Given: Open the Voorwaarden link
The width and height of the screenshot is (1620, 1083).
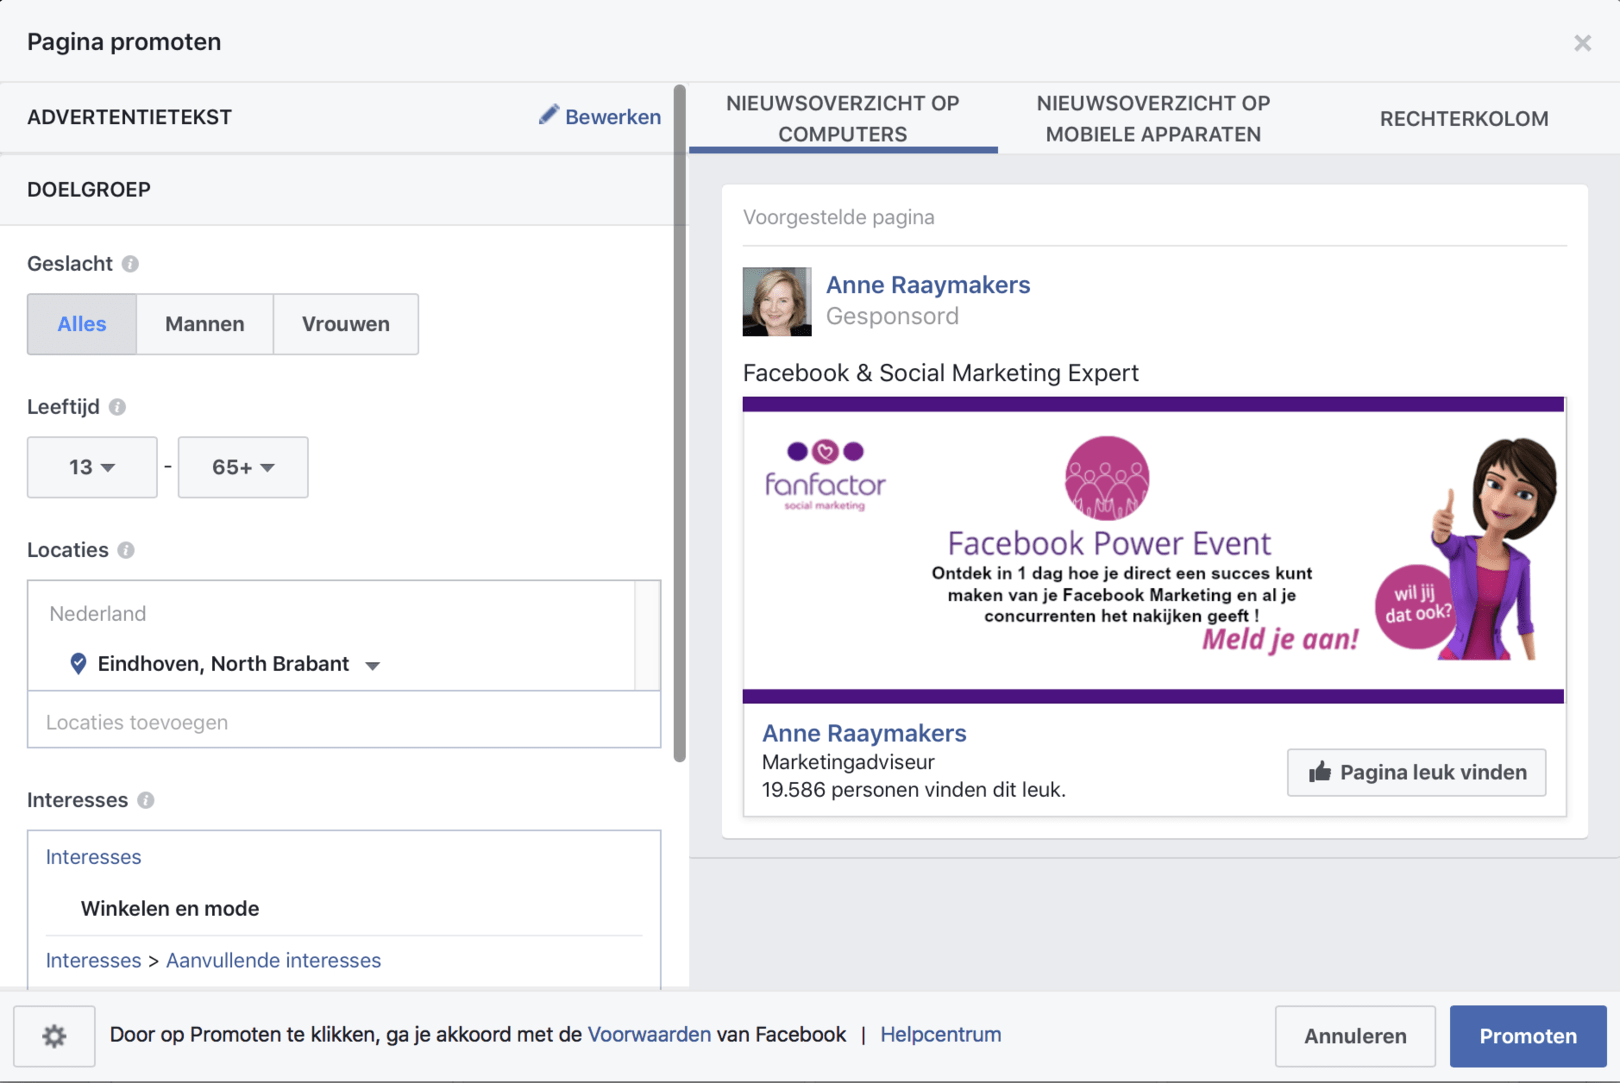Looking at the screenshot, I should 649,1034.
